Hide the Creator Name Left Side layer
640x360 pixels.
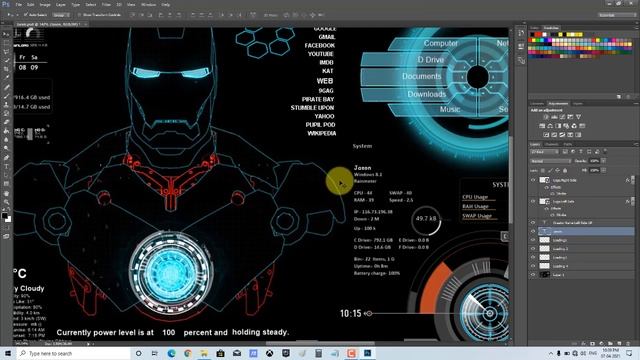click(533, 223)
